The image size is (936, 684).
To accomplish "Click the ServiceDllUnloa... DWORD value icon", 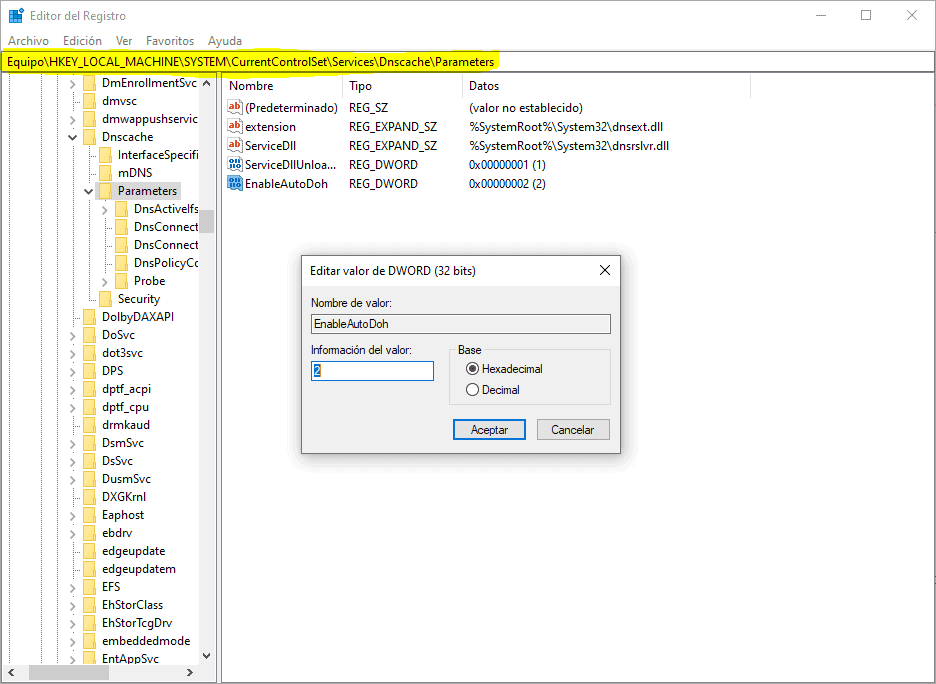I will (x=235, y=164).
